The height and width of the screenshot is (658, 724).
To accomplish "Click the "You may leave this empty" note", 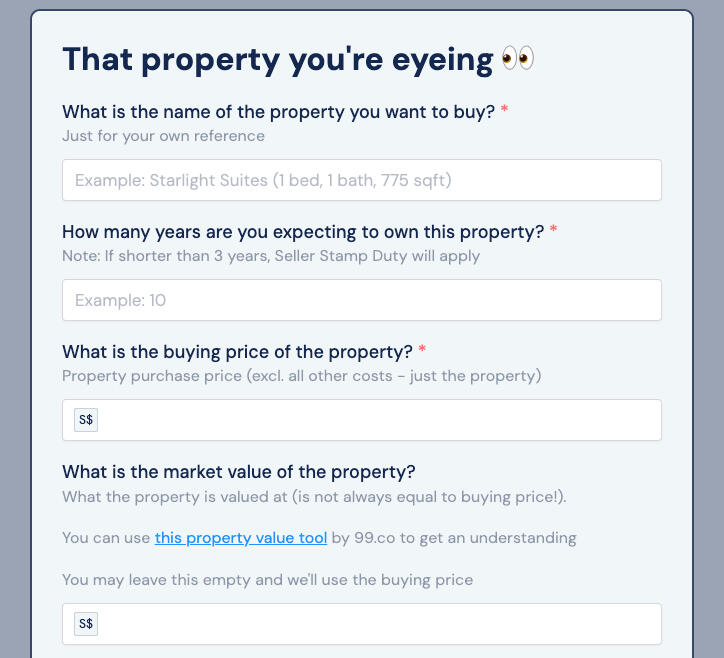I will 267,579.
